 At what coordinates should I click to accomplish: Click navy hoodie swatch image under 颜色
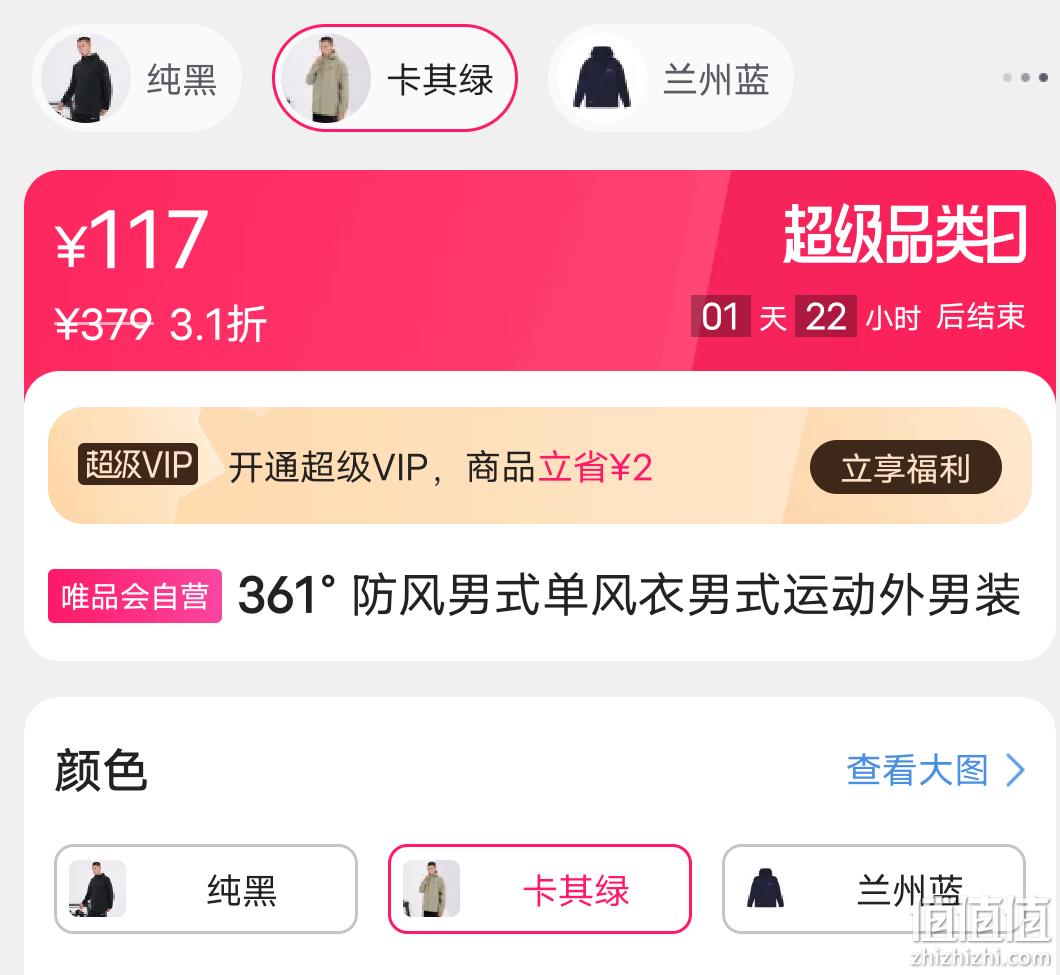(x=766, y=888)
